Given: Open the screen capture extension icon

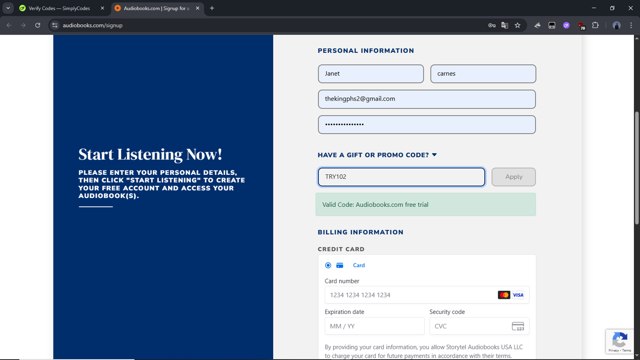Looking at the screenshot, I should click(552, 25).
